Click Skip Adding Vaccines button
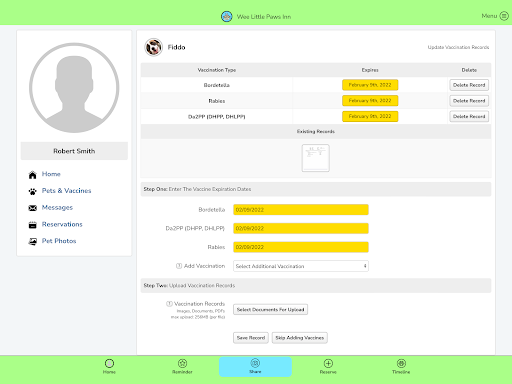Viewport: 512px width, 384px height. [x=300, y=338]
